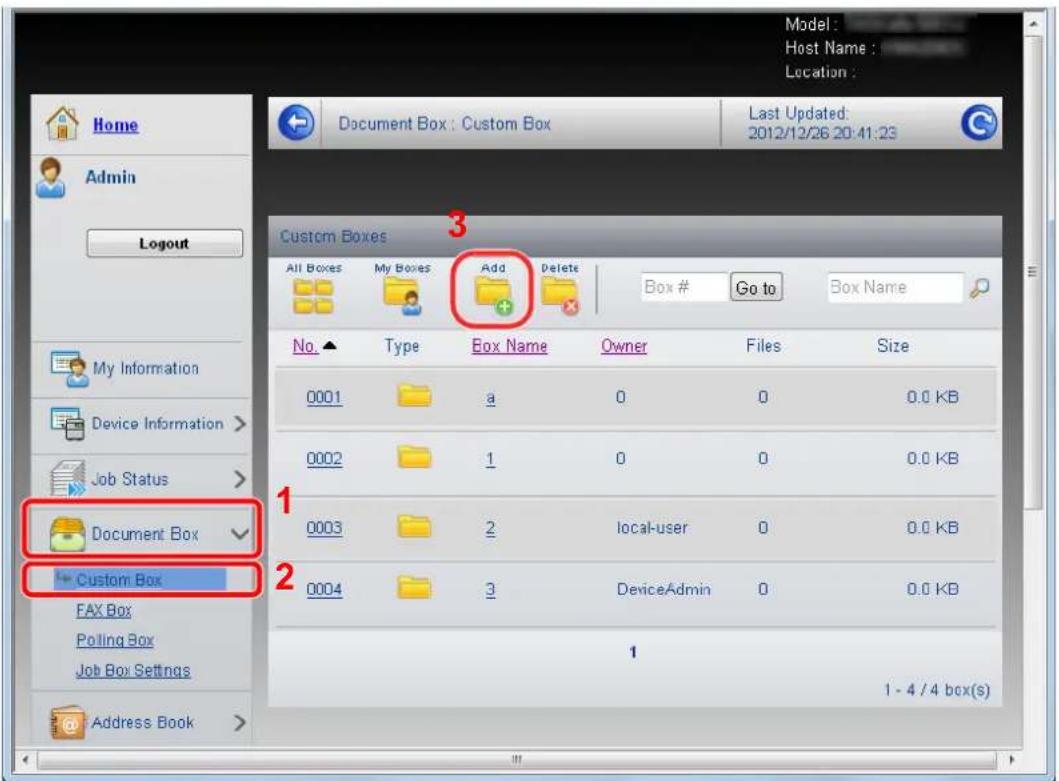Click folder icon of box 0003

[414, 526]
